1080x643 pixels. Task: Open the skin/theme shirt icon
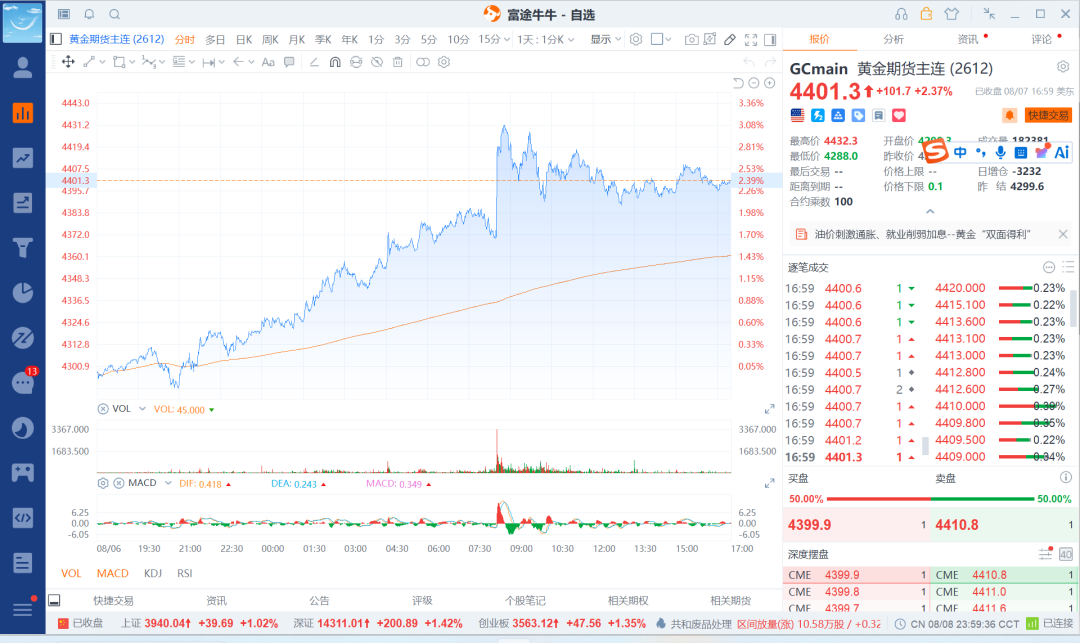[951, 14]
